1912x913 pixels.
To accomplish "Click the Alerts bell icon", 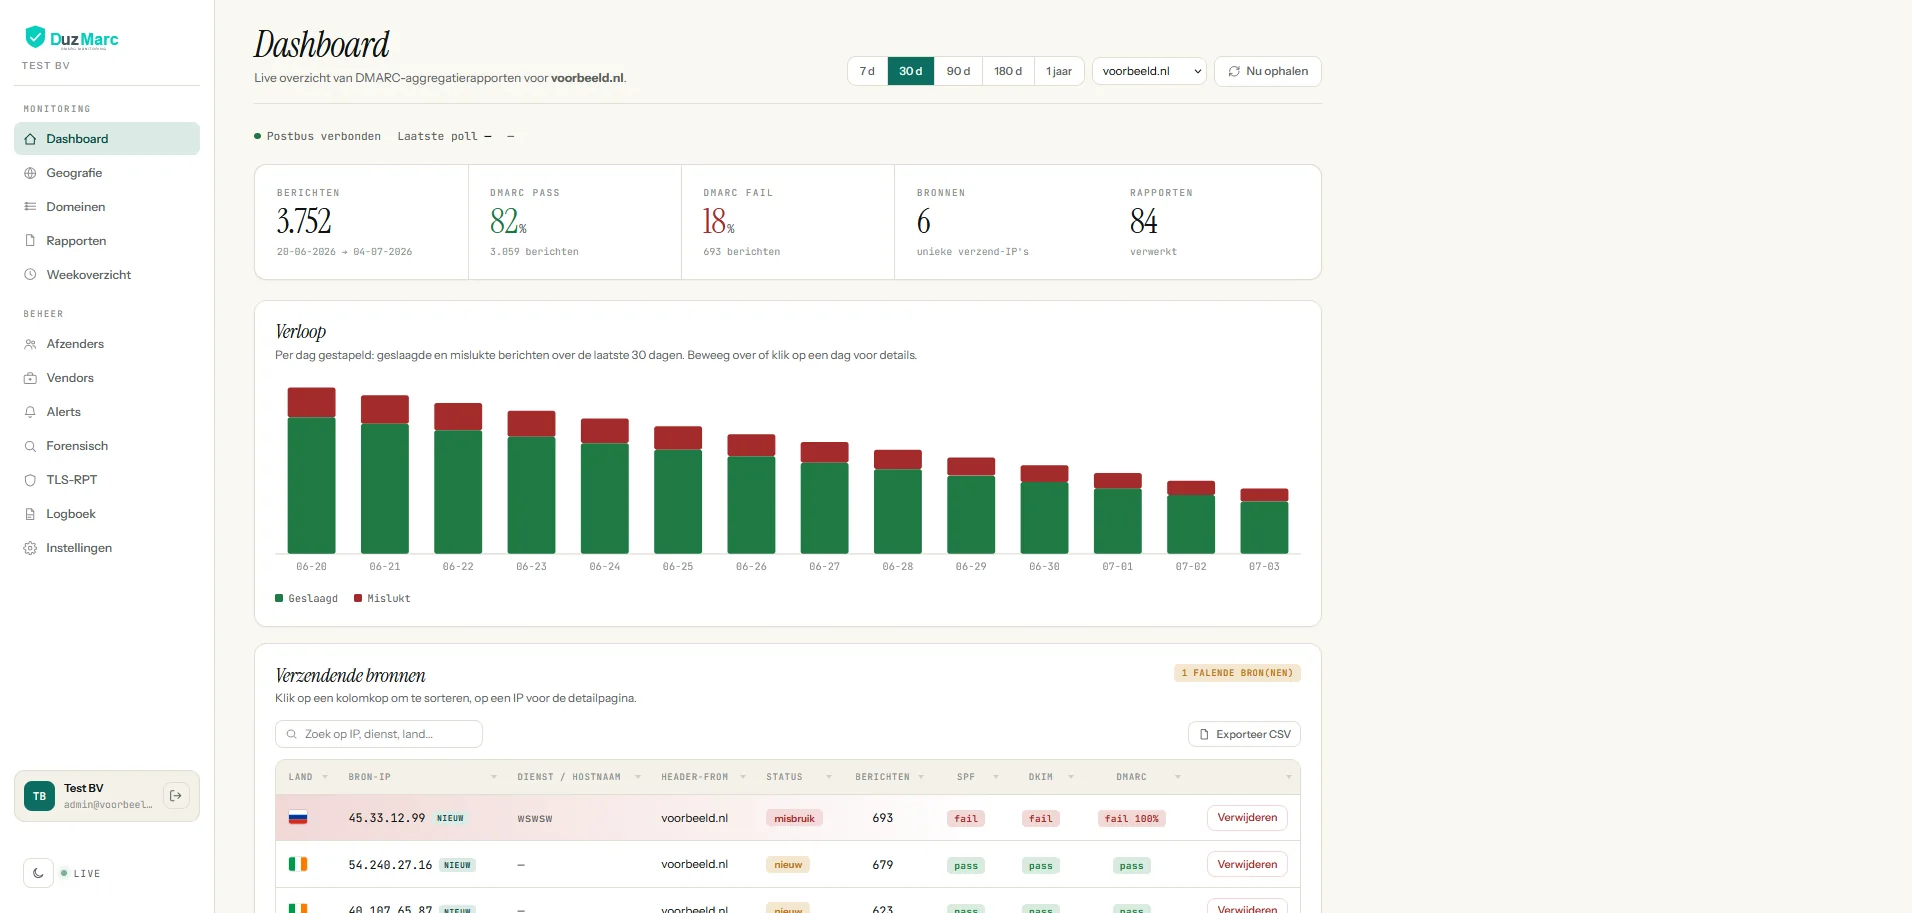I will point(30,412).
